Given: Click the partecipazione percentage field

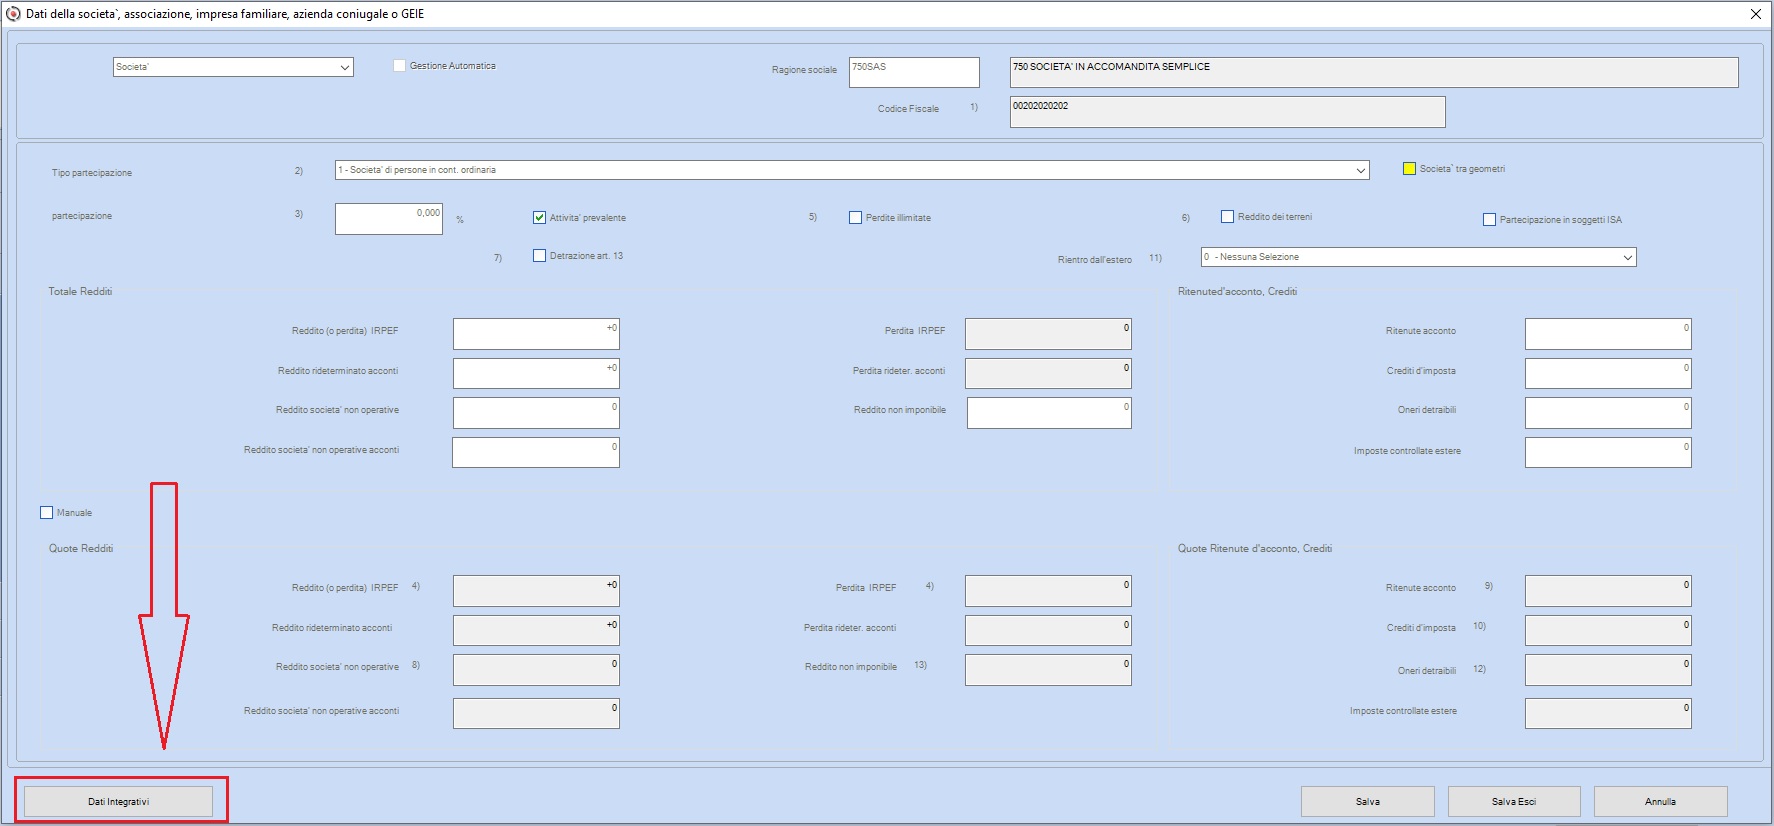Looking at the screenshot, I should [x=389, y=219].
